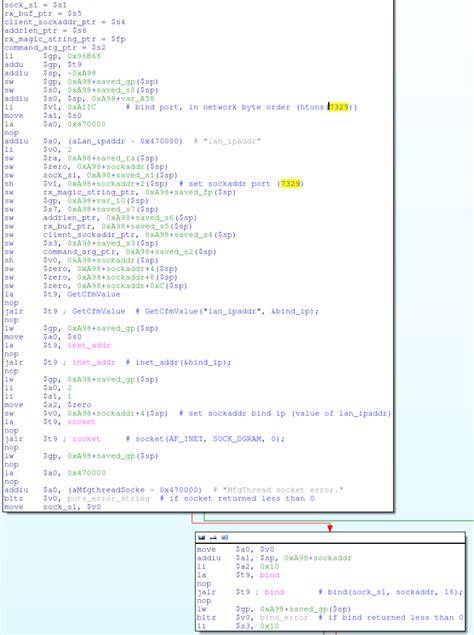Click sockaddr+0xC in the sw $zero line
The width and height of the screenshot is (474, 635).
pyautogui.click(x=137, y=286)
